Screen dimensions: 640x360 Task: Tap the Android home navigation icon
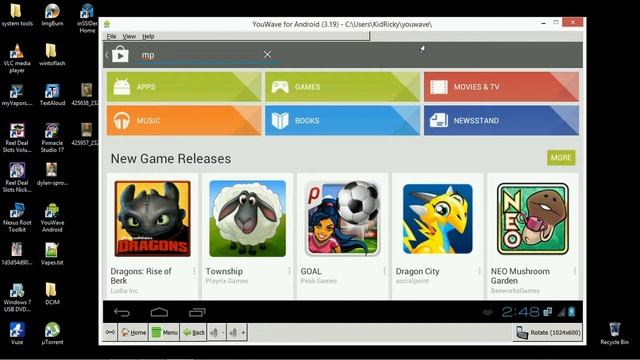click(x=159, y=312)
